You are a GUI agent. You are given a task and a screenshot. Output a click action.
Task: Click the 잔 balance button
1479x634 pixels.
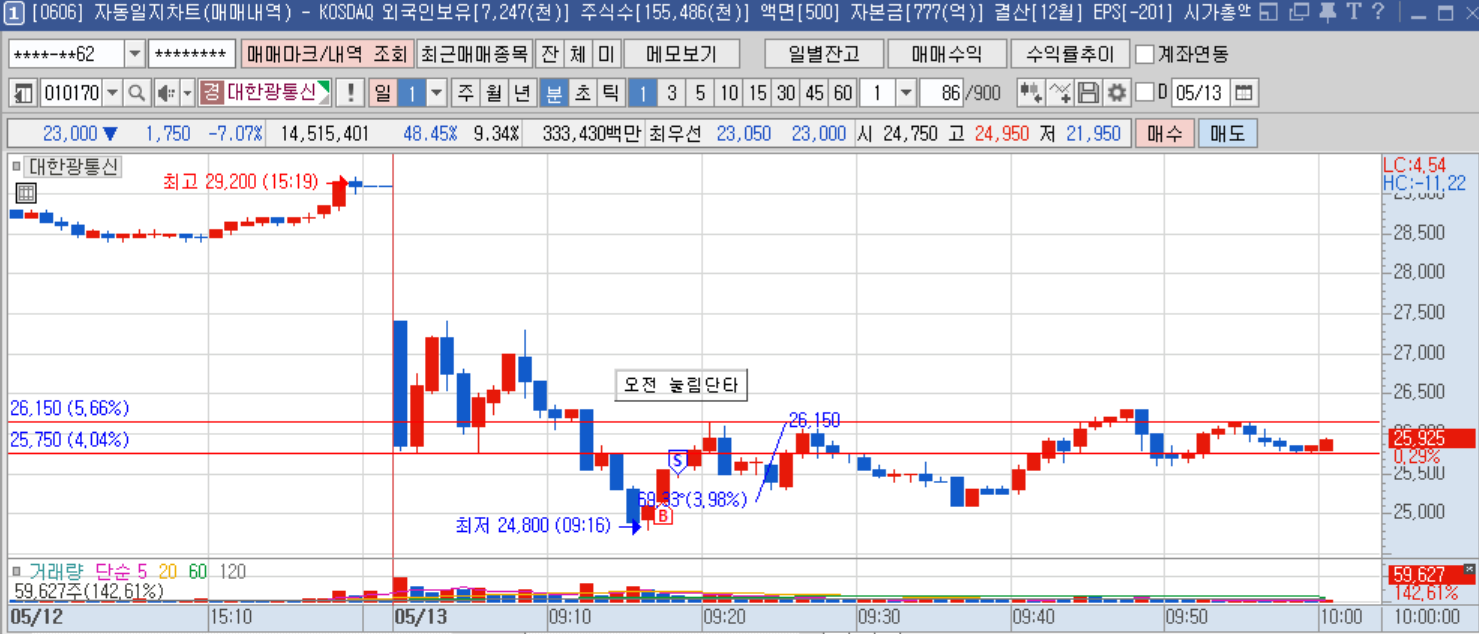550,54
